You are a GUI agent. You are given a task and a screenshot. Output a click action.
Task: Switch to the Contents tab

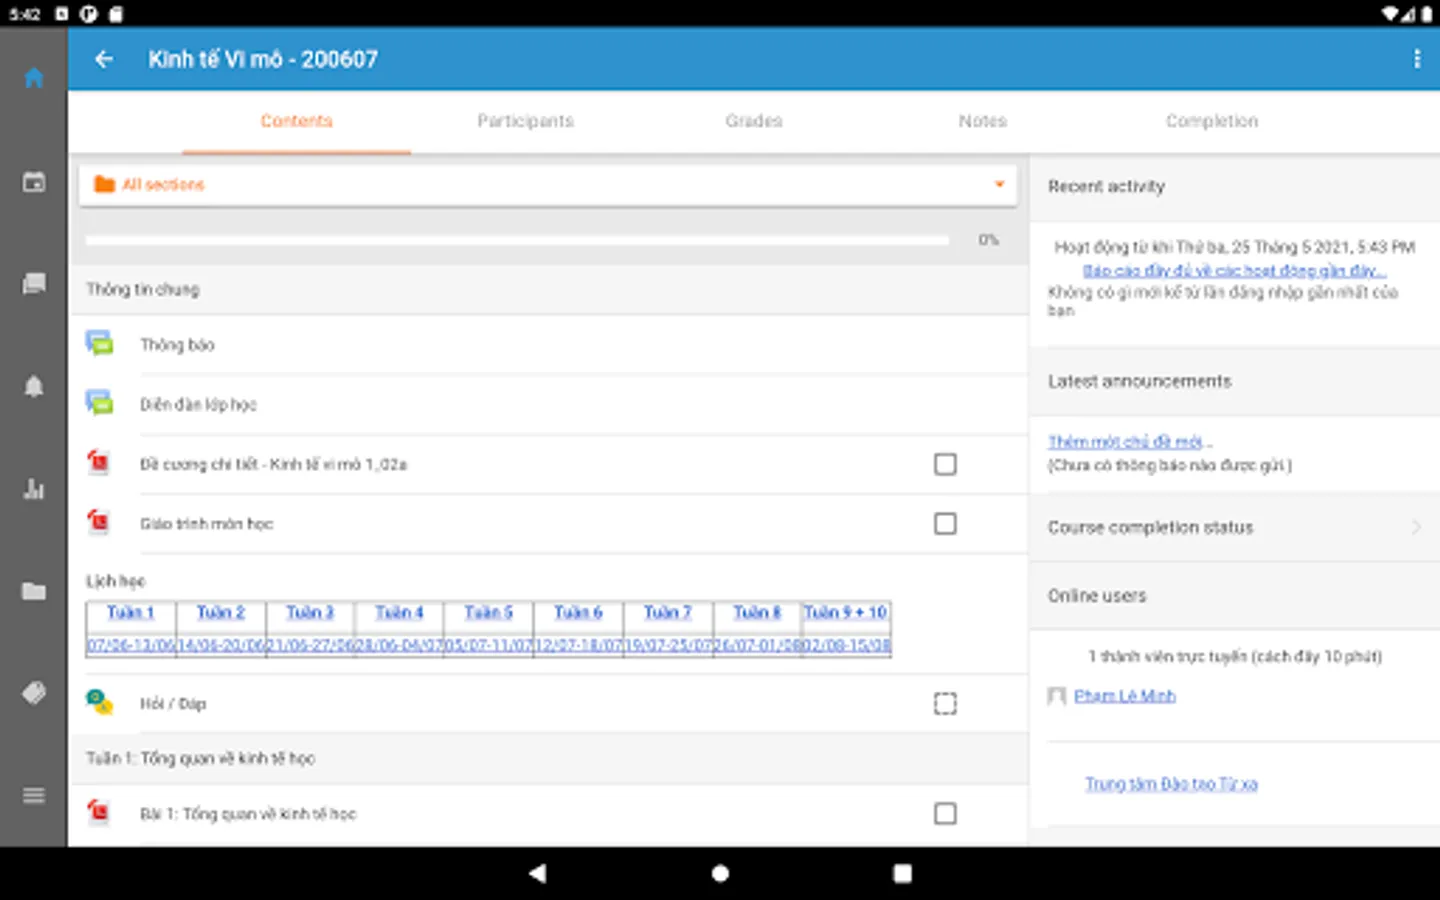pos(296,121)
